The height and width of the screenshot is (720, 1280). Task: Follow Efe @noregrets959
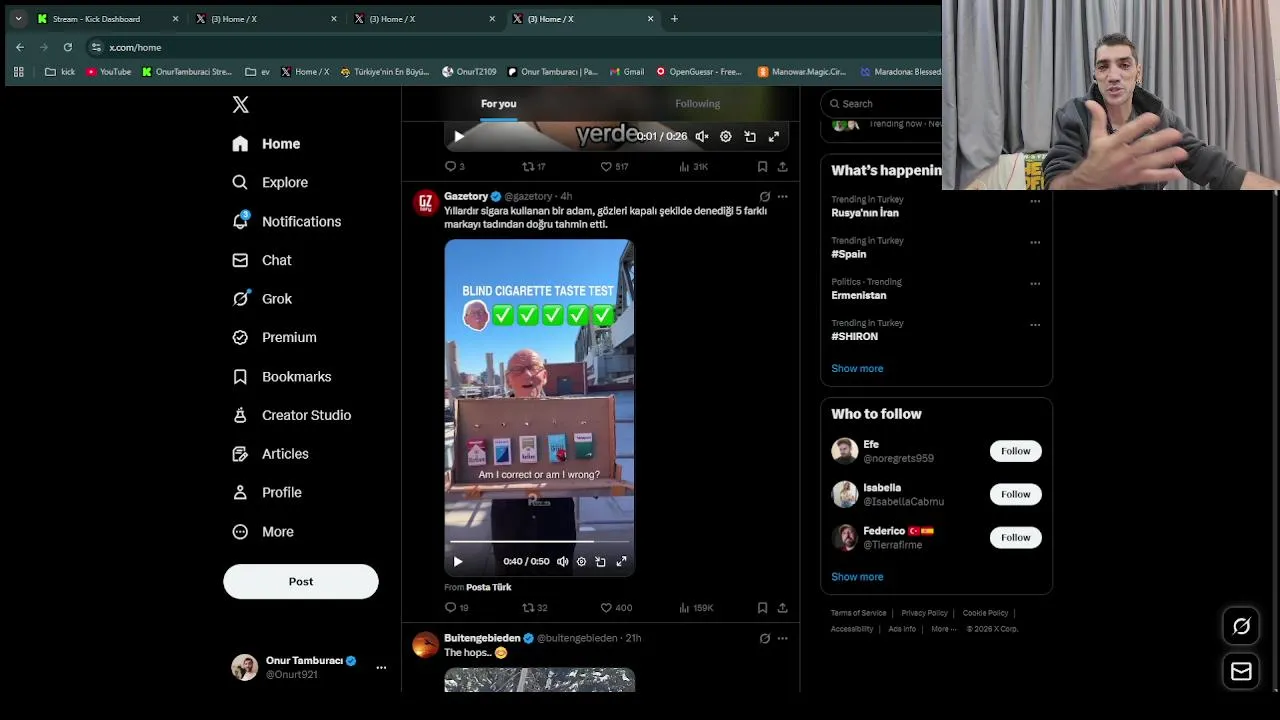pyautogui.click(x=1015, y=451)
